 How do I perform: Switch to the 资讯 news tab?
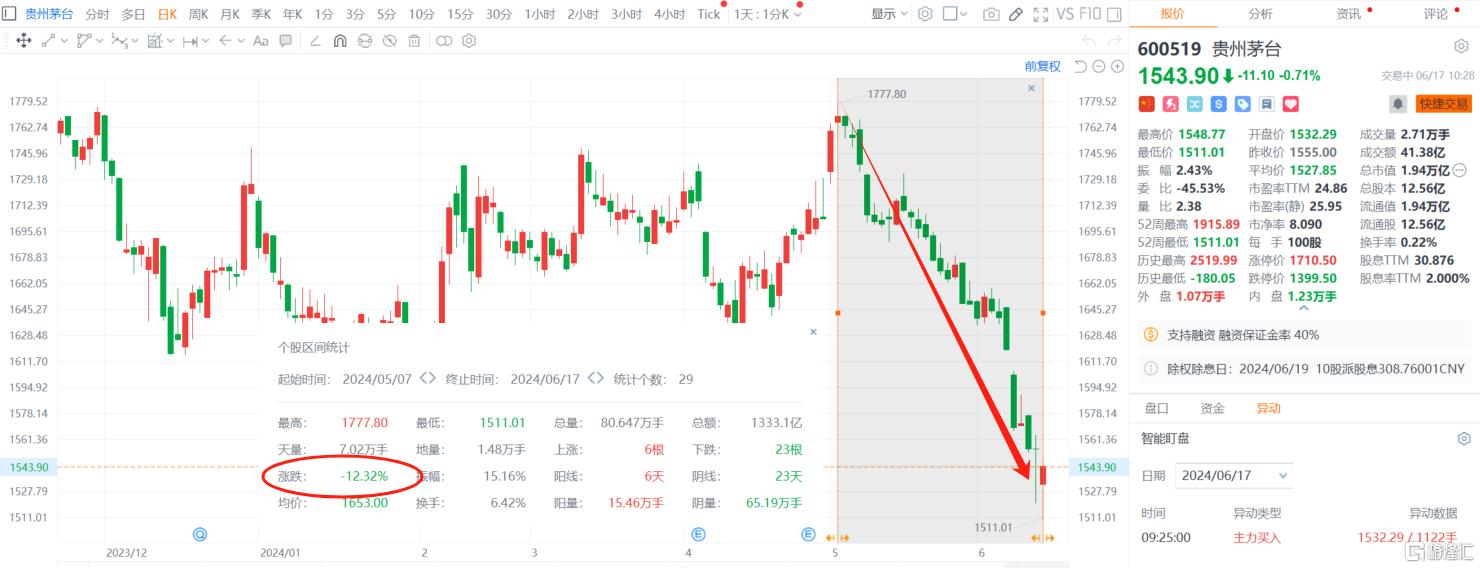1348,14
